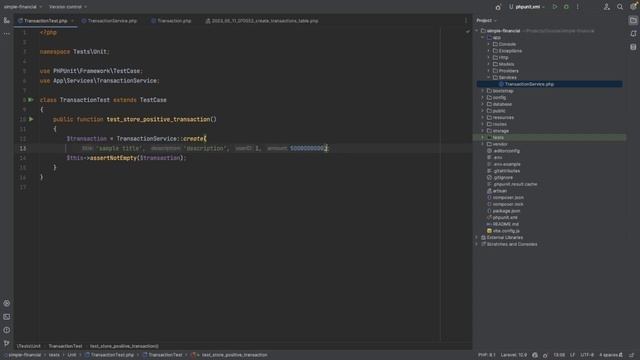Expand the Exceptions folder

tap(489, 51)
